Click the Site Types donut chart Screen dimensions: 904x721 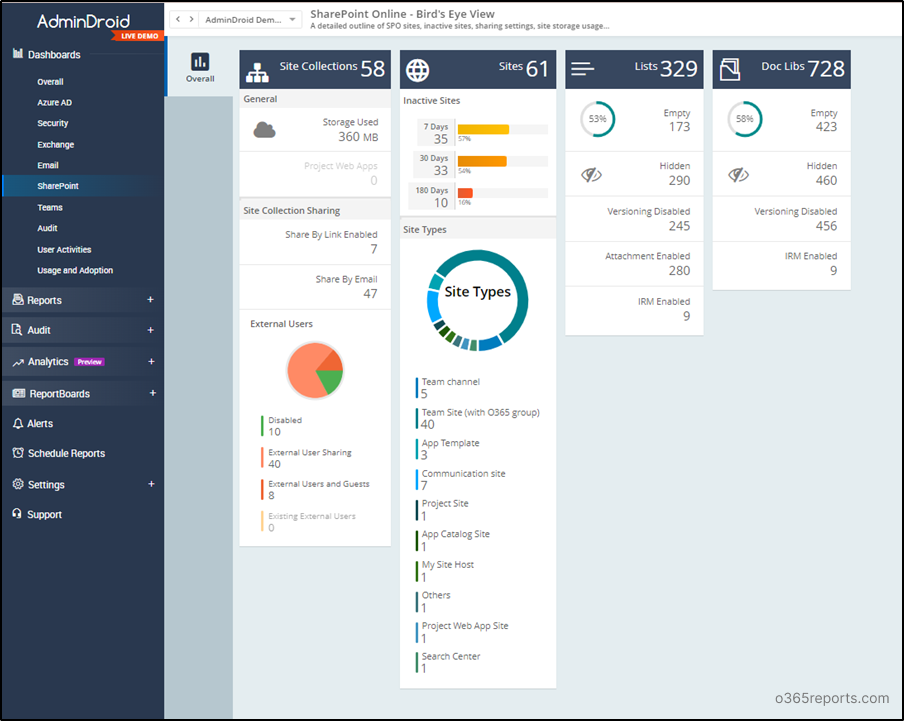click(477, 299)
